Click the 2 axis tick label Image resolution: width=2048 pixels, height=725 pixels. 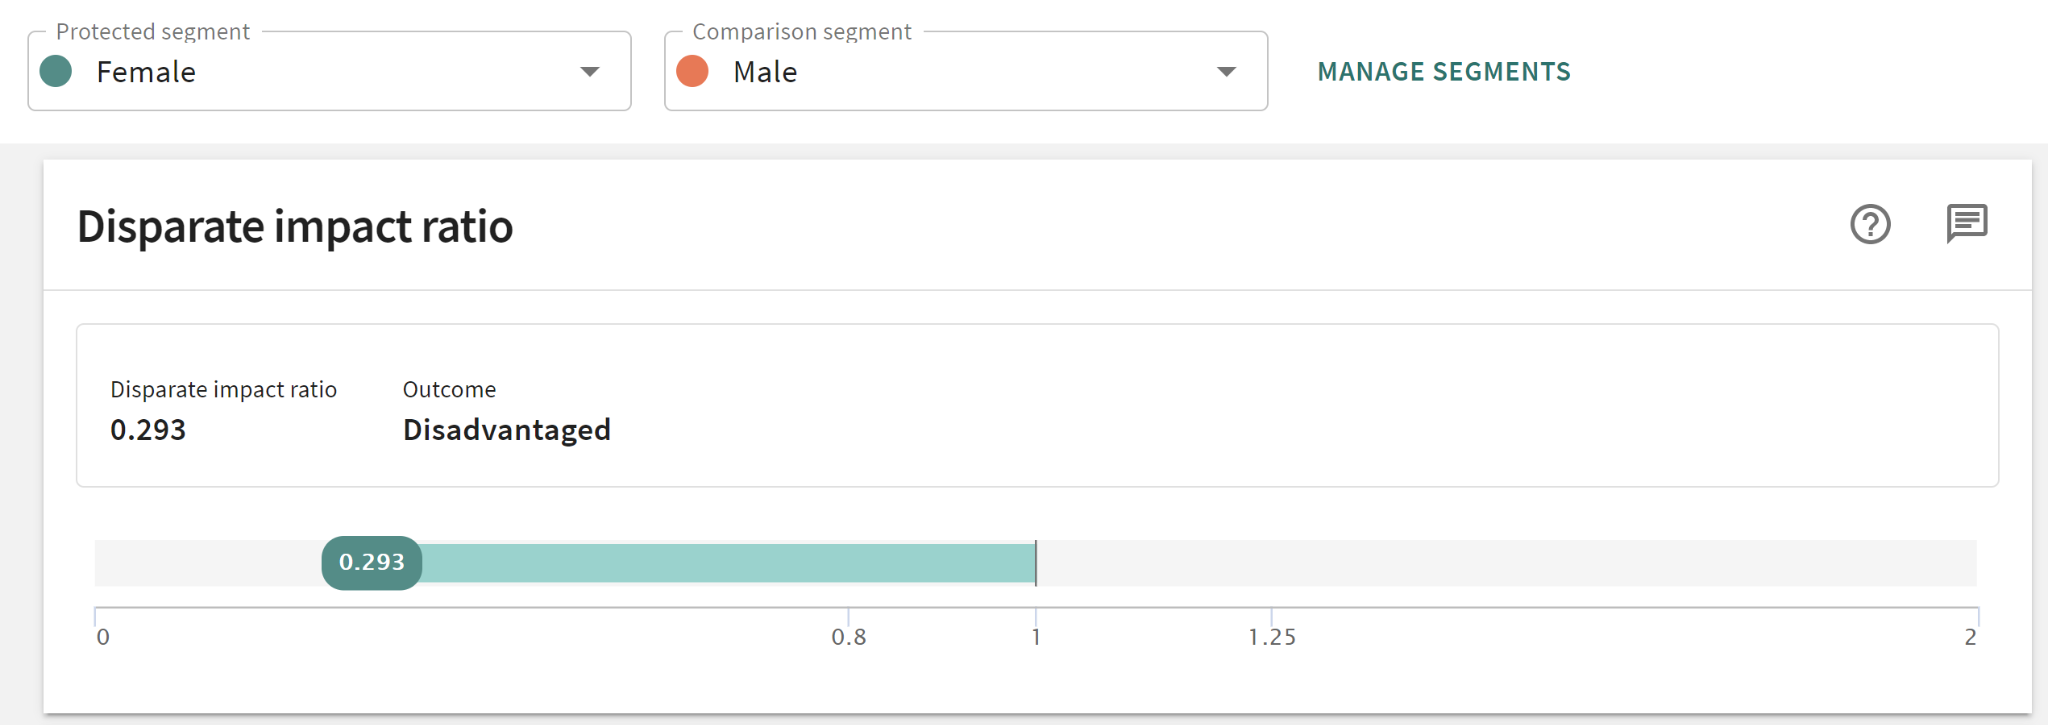(x=1970, y=637)
